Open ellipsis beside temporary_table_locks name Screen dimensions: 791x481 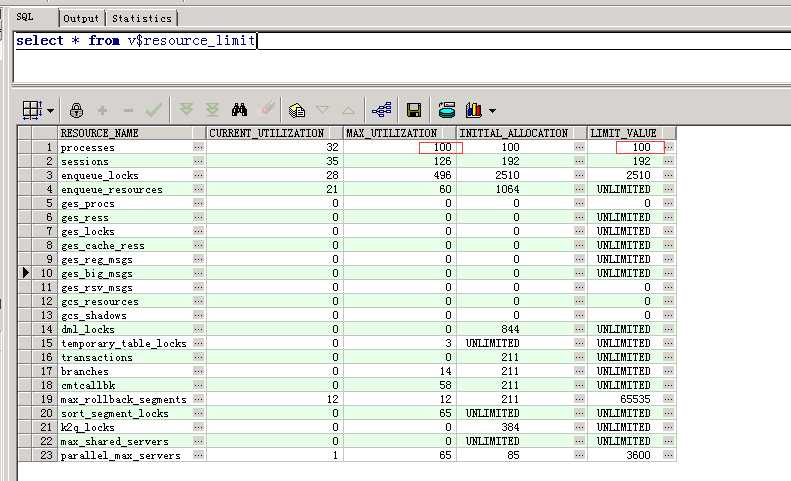pos(198,343)
